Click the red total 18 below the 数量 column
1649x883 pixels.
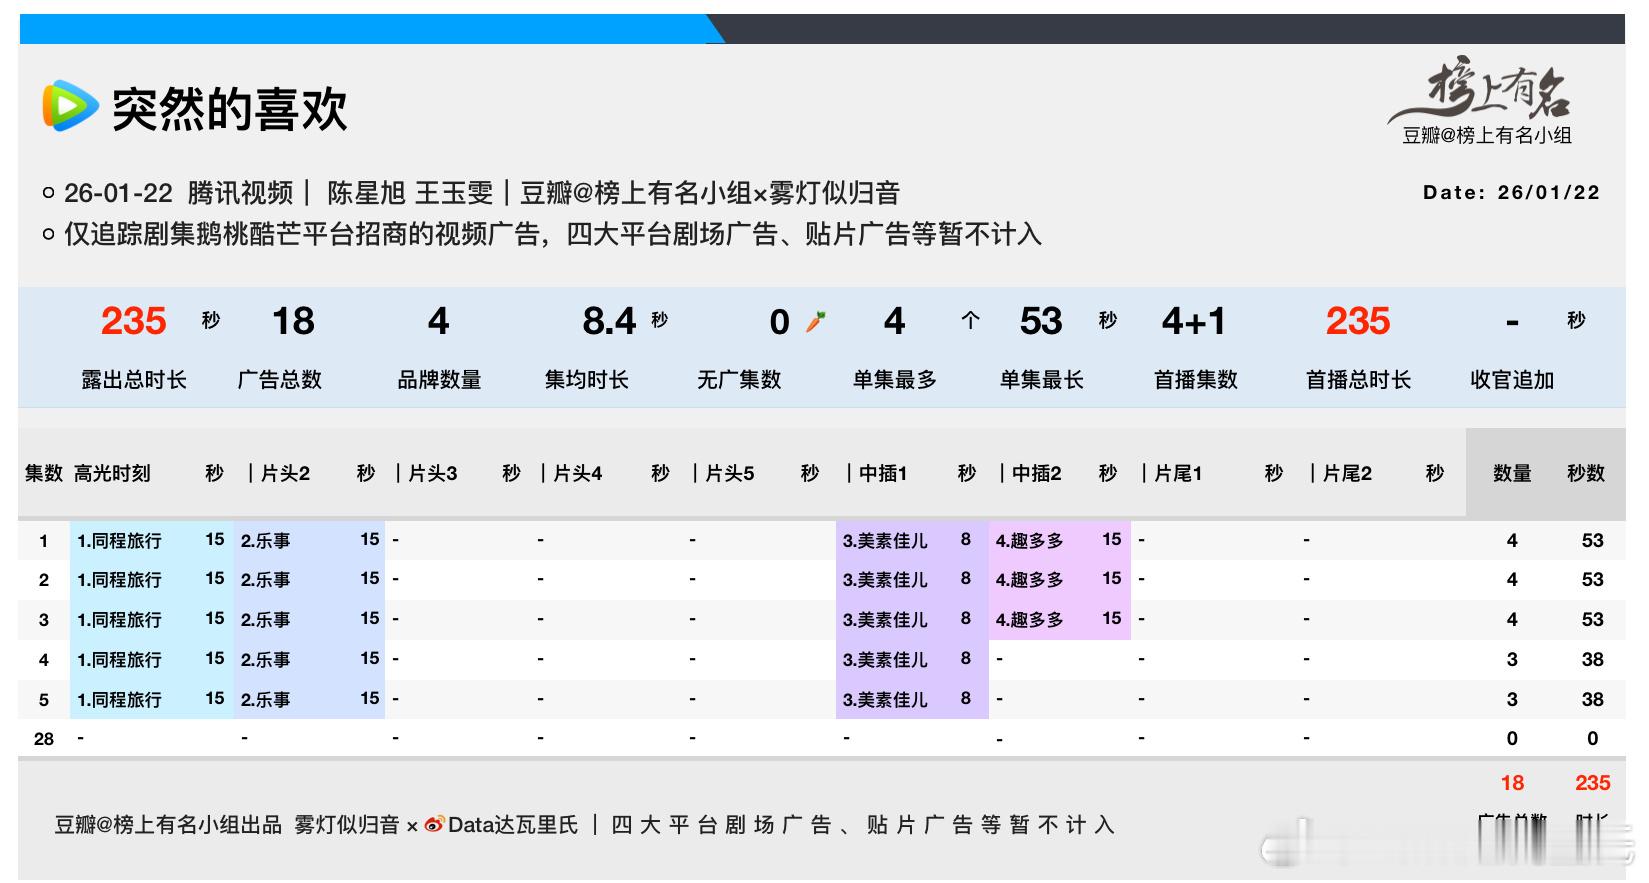[x=1512, y=783]
